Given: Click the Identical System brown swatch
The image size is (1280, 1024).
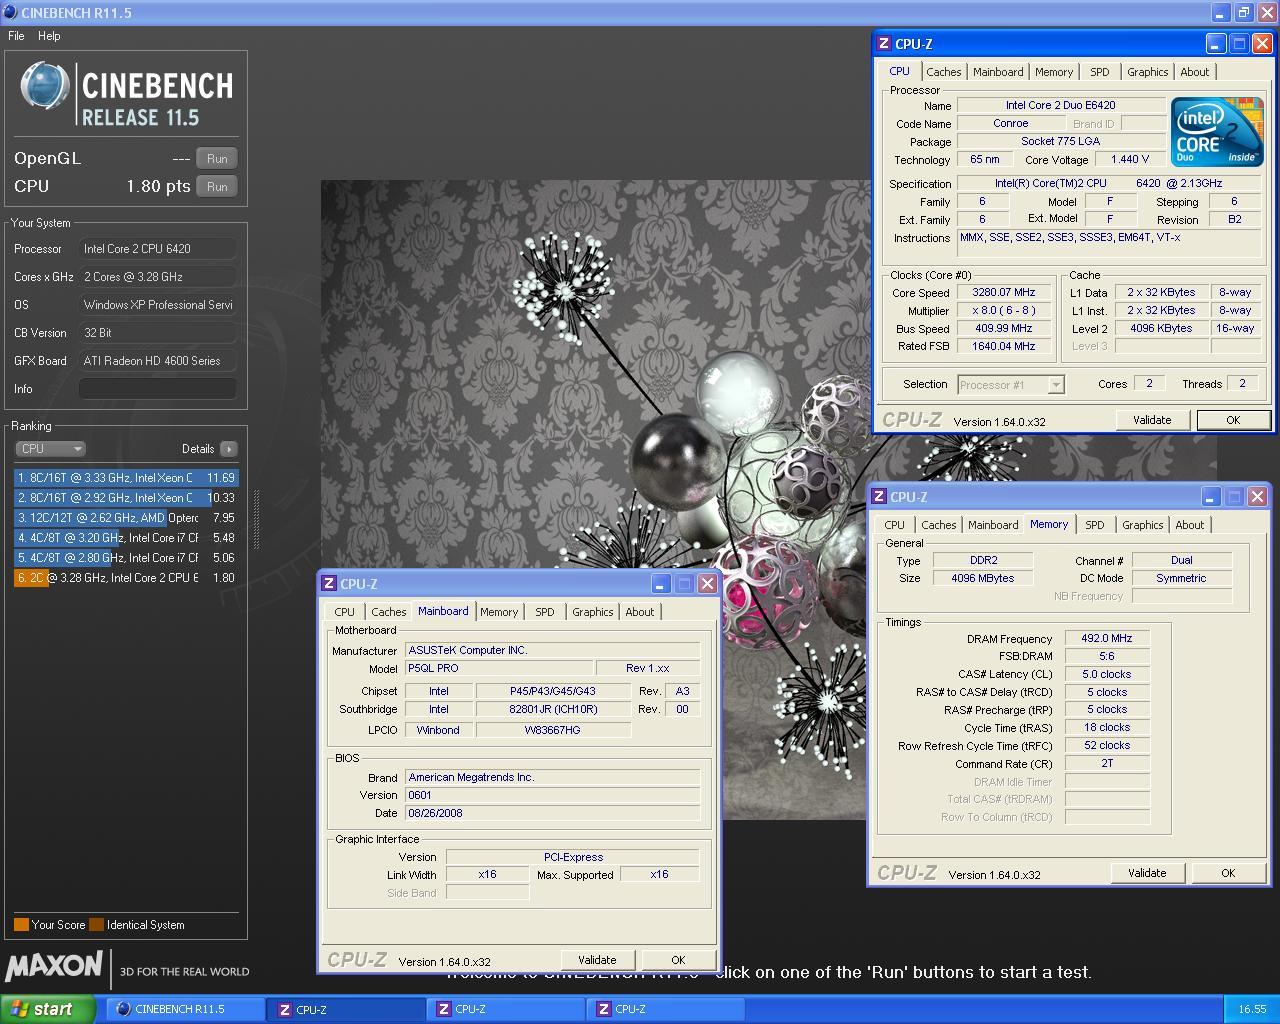Looking at the screenshot, I should coord(97,925).
